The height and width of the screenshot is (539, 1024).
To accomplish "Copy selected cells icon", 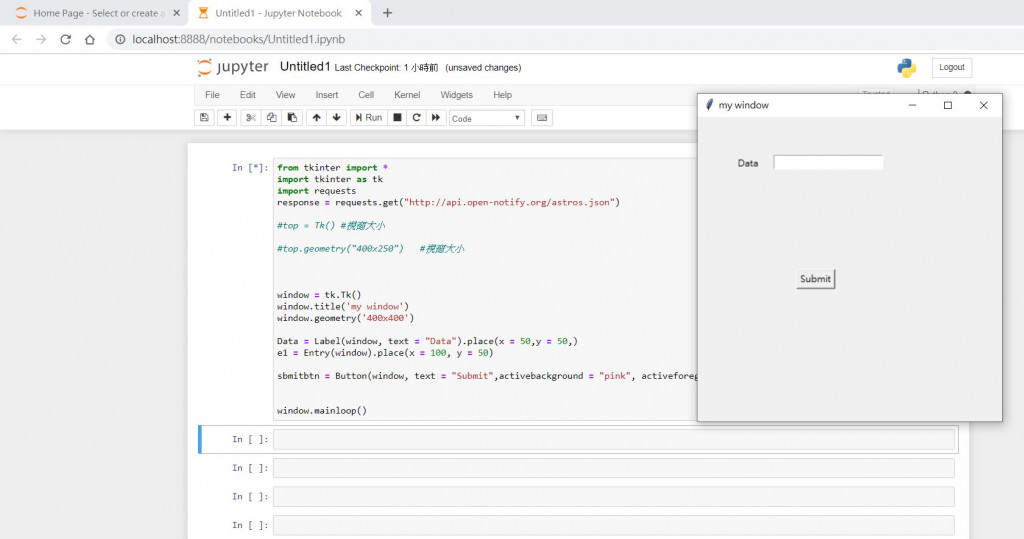I will point(272,118).
